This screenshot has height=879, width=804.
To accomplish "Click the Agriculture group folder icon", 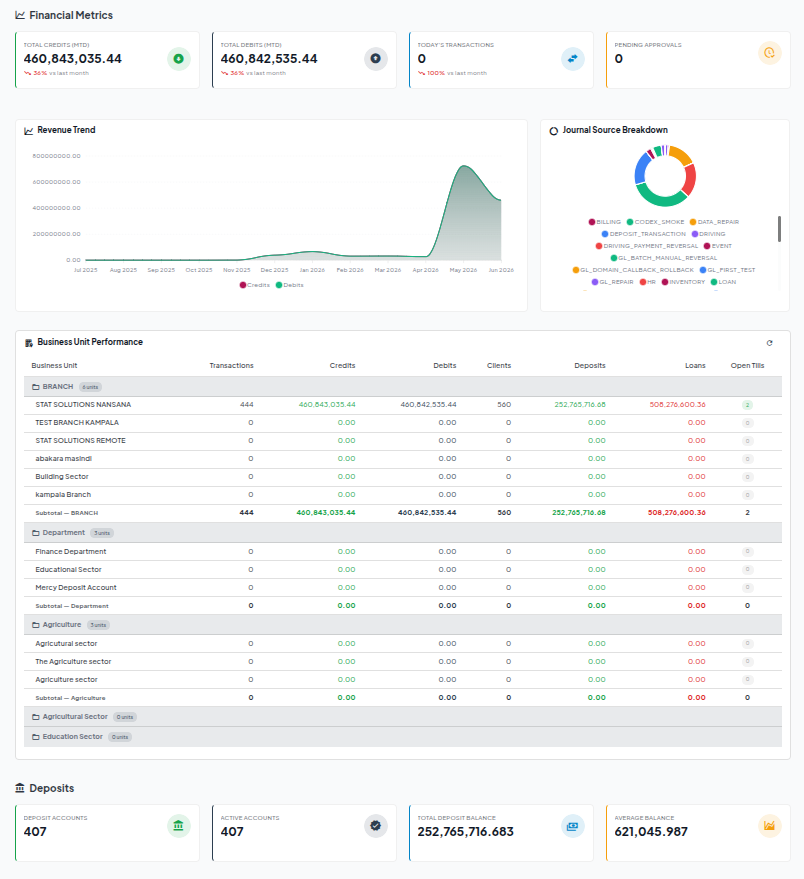I will pos(36,624).
